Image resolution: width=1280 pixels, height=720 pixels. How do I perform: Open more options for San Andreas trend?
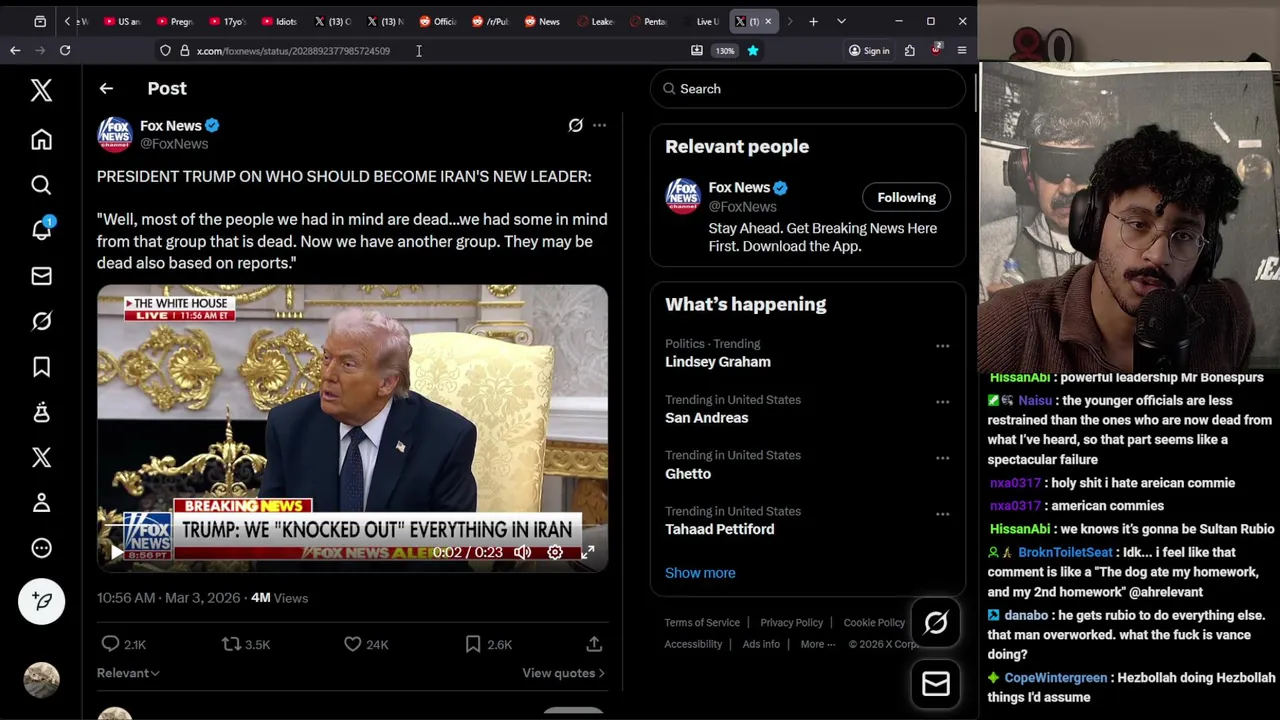942,402
